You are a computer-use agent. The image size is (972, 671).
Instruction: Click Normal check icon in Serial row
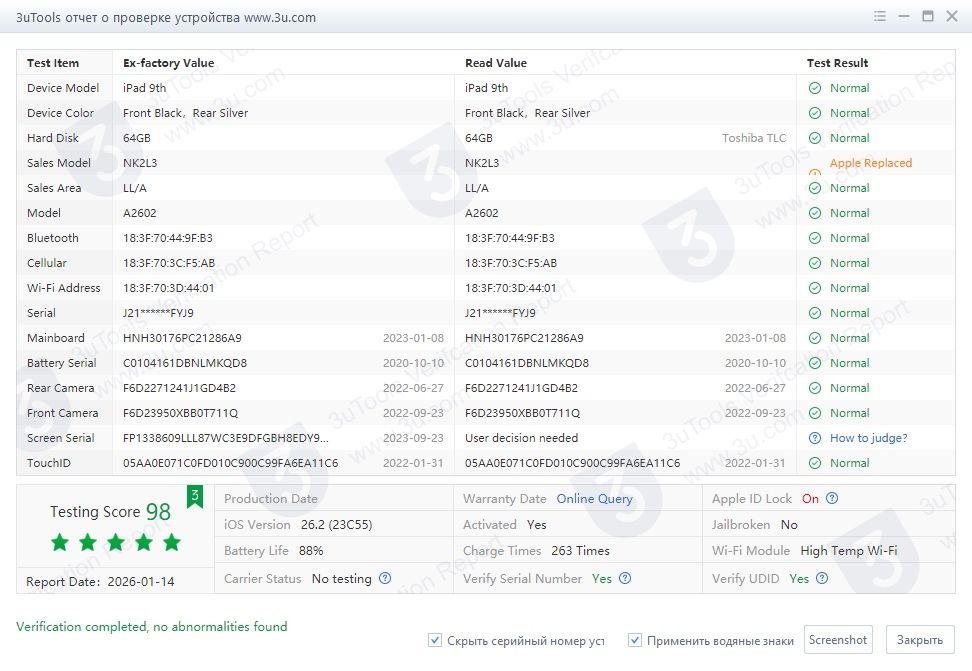[815, 313]
